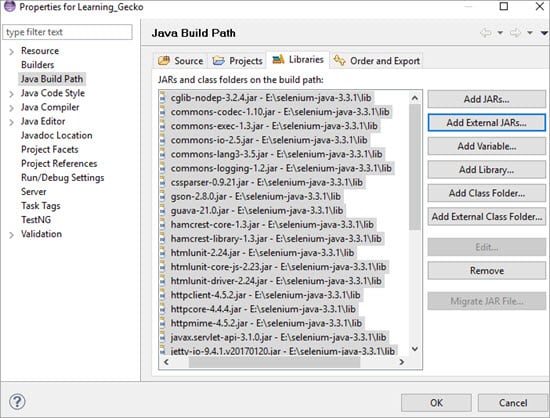Switch to the Projects tab
550x418 pixels.
click(237, 61)
